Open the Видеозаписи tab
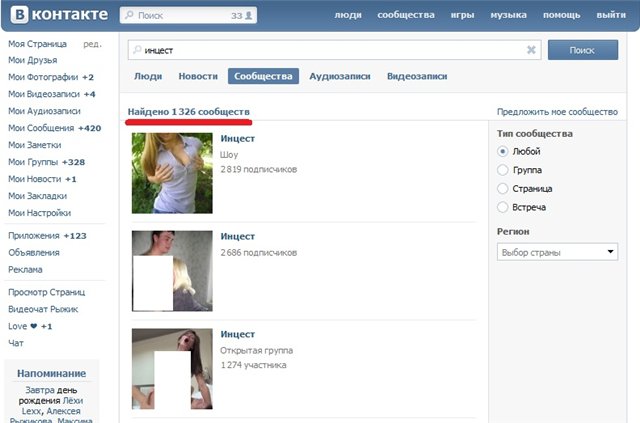Viewport: 640px width, 423px height. coord(416,76)
